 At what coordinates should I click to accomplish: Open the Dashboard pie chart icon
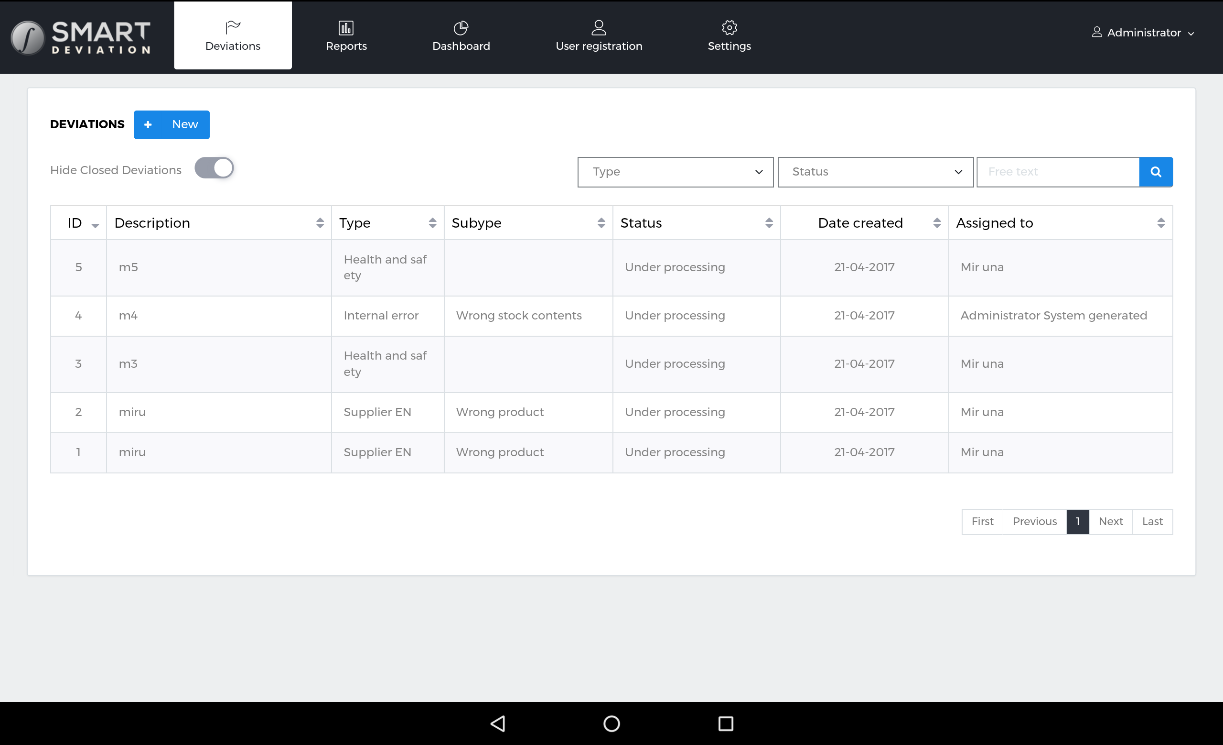tap(461, 28)
